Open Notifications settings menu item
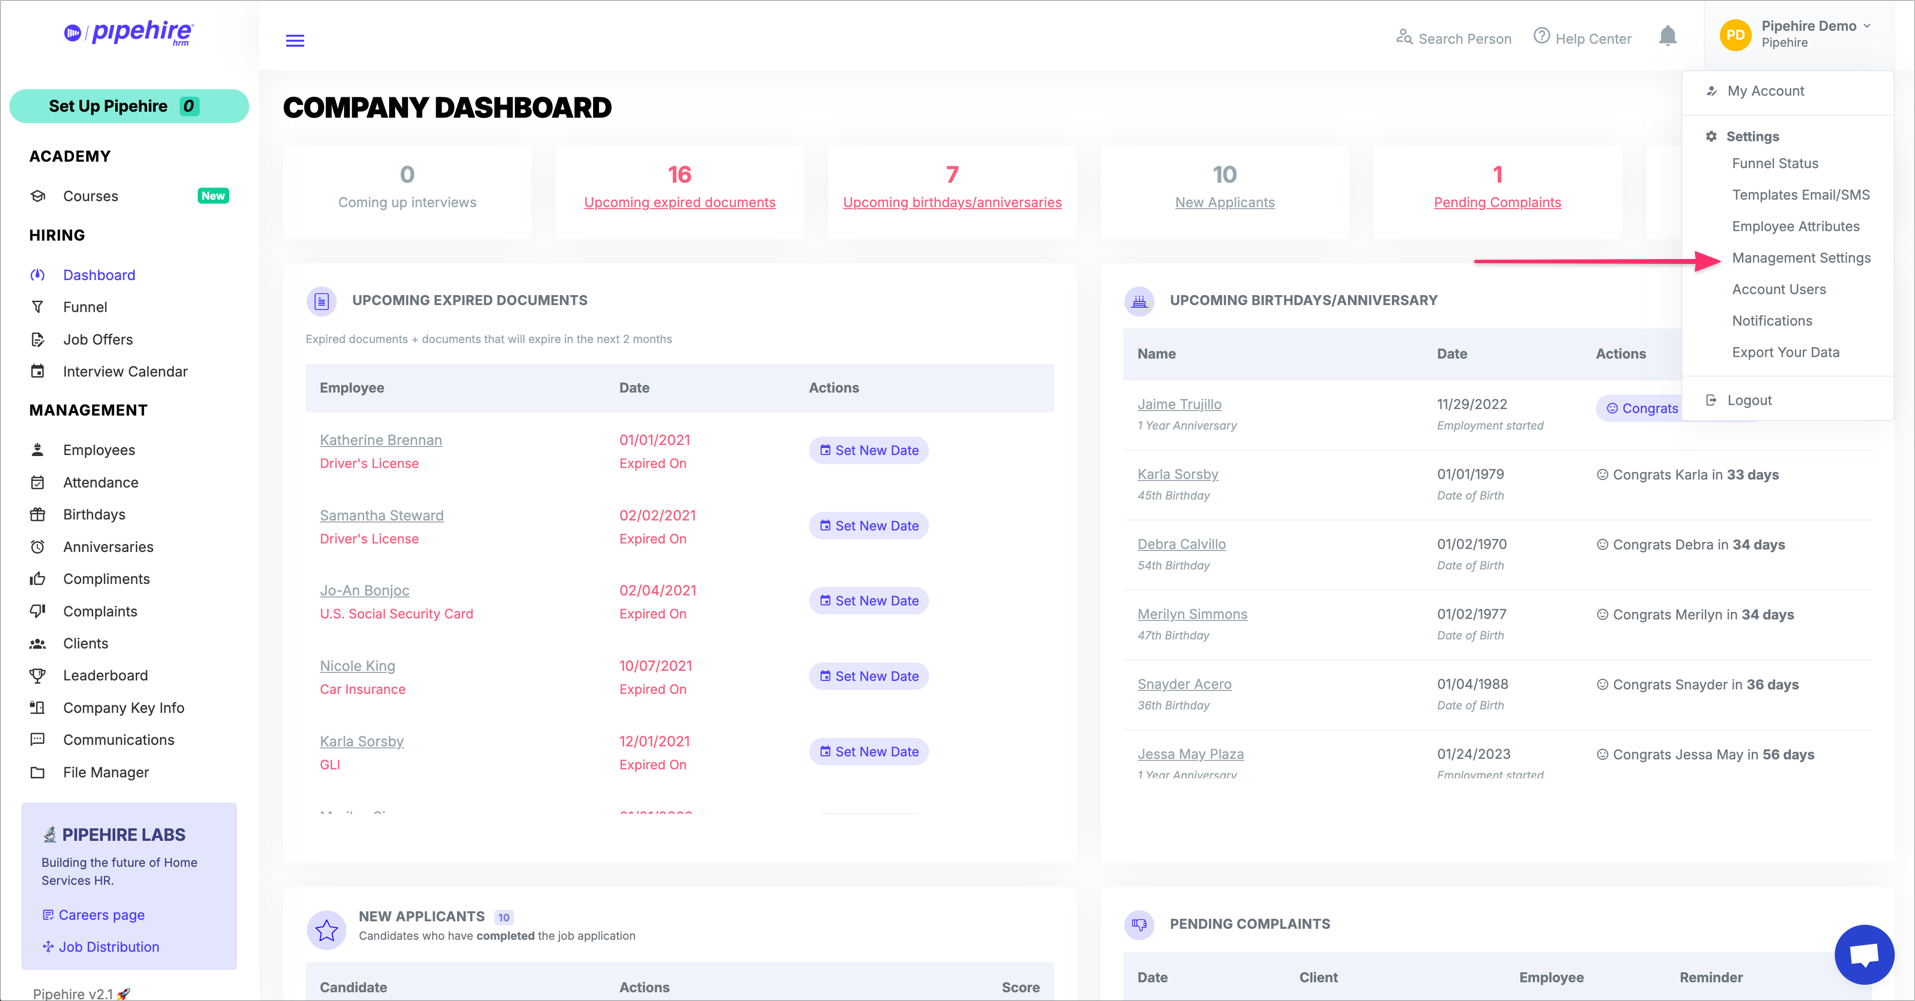The width and height of the screenshot is (1915, 1001). tap(1771, 321)
